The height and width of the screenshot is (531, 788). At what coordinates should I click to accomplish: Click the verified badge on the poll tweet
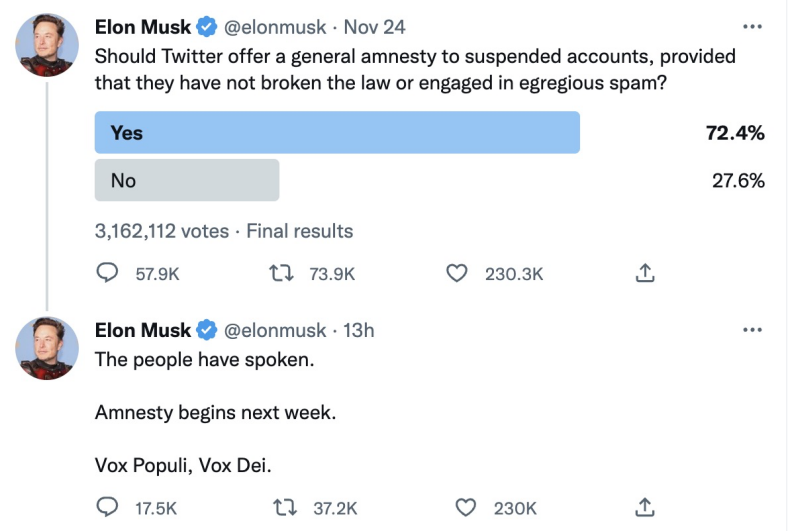point(207,27)
